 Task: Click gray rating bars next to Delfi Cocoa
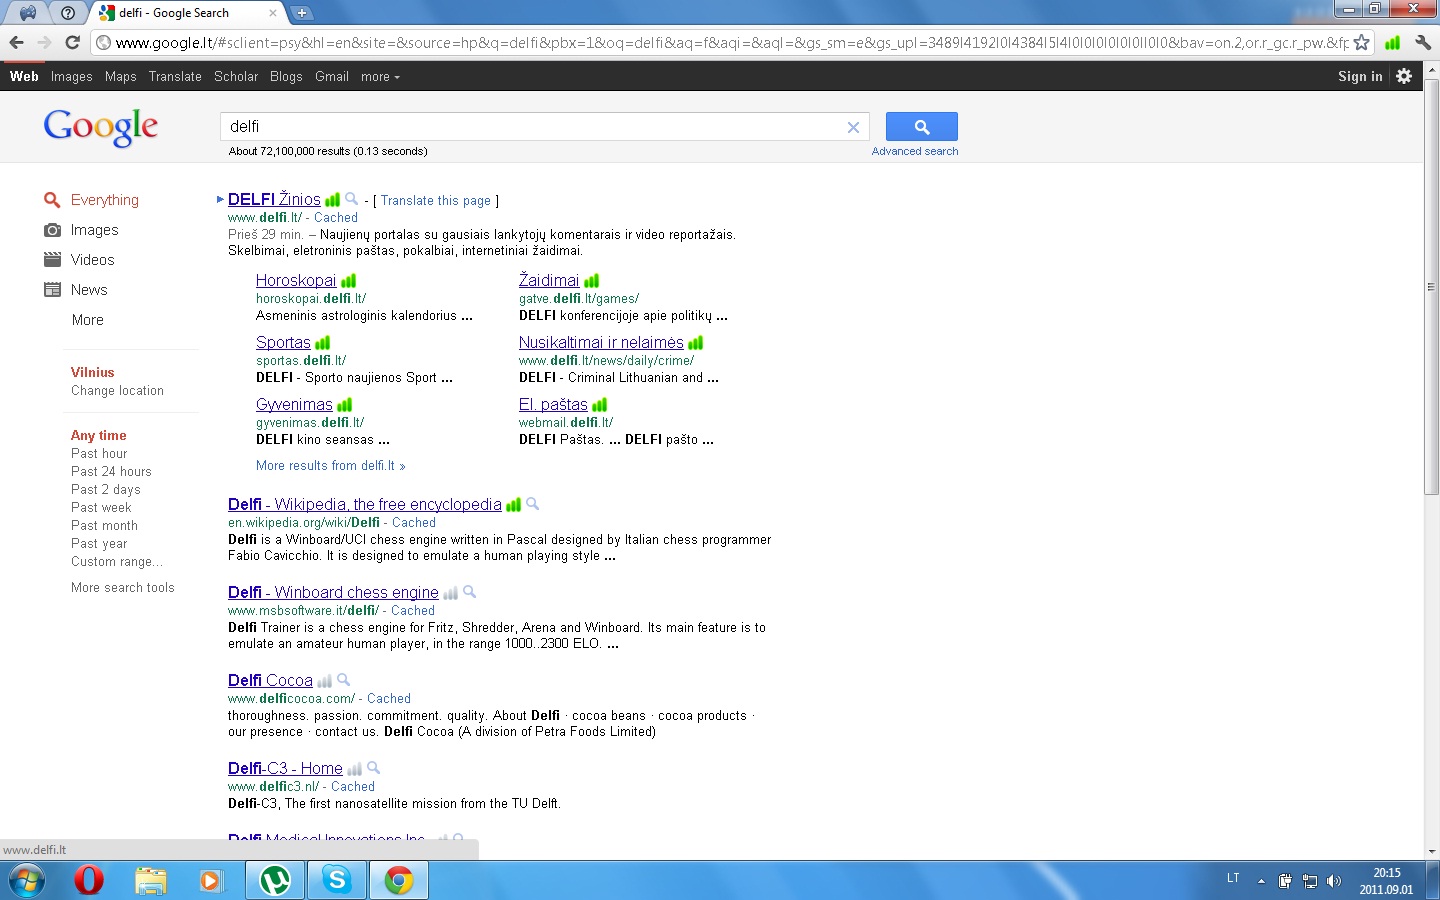(x=325, y=681)
